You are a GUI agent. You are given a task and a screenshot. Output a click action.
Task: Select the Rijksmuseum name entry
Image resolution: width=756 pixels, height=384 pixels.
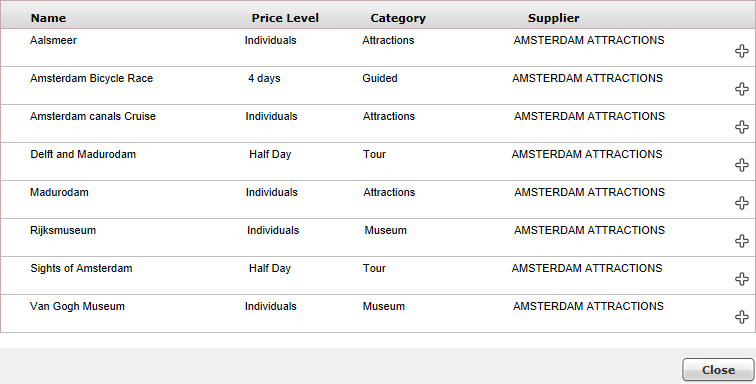point(63,231)
